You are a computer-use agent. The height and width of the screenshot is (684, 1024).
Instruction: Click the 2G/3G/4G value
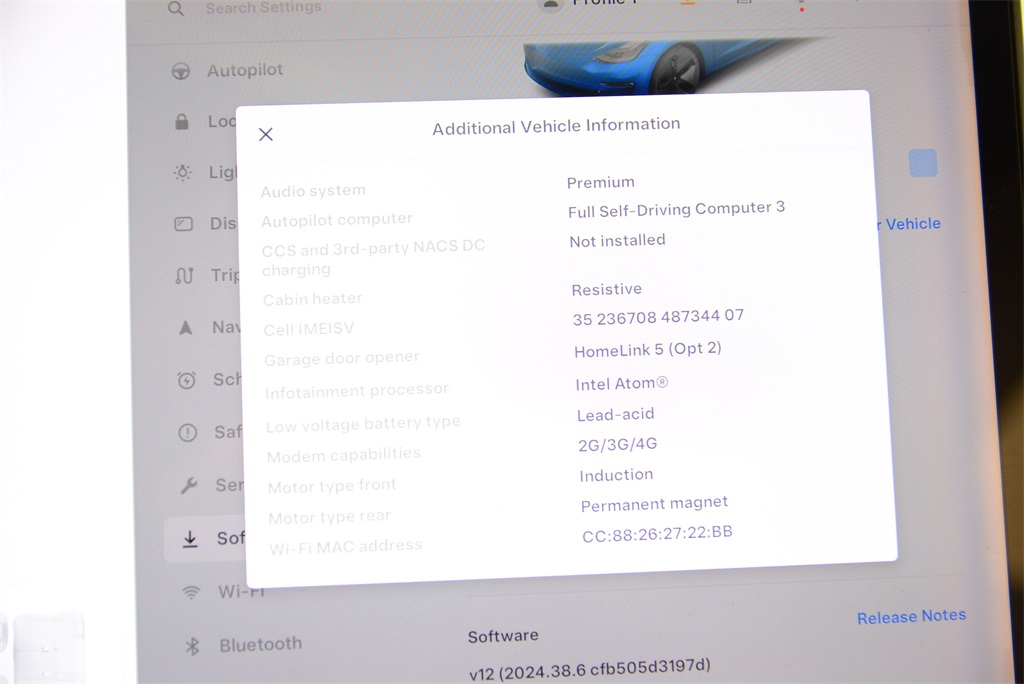pos(617,445)
